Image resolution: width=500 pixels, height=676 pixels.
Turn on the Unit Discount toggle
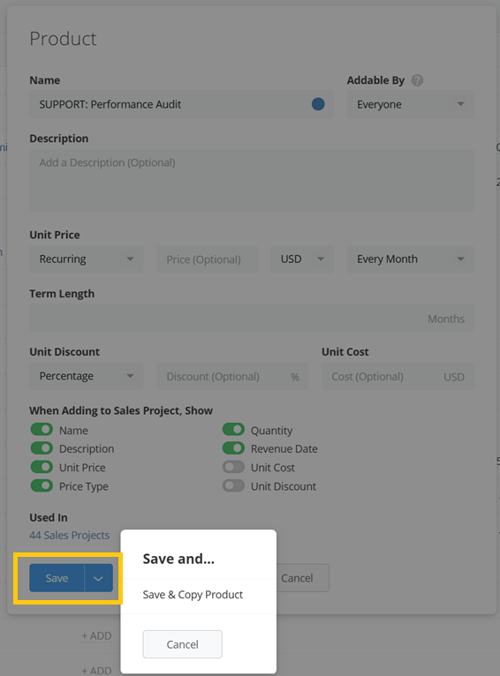pos(234,486)
